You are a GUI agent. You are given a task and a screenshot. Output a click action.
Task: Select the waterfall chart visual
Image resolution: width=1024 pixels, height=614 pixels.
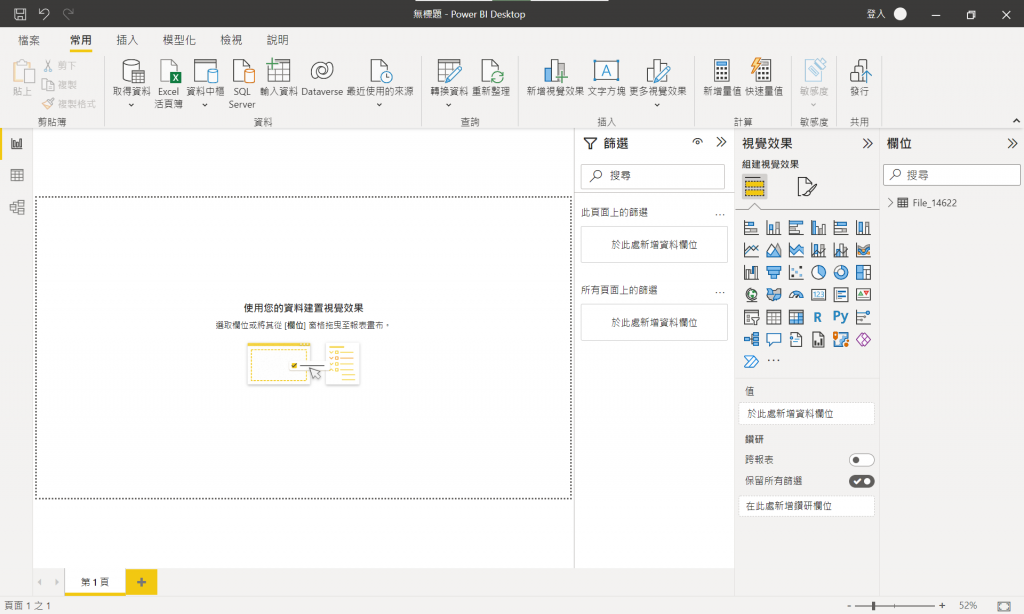751,272
